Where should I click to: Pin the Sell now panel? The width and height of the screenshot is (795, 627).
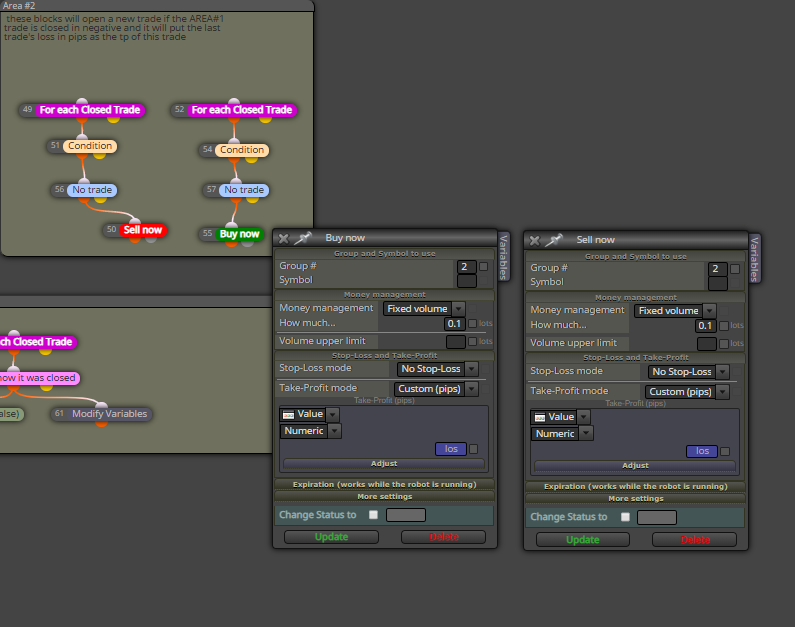pos(554,240)
